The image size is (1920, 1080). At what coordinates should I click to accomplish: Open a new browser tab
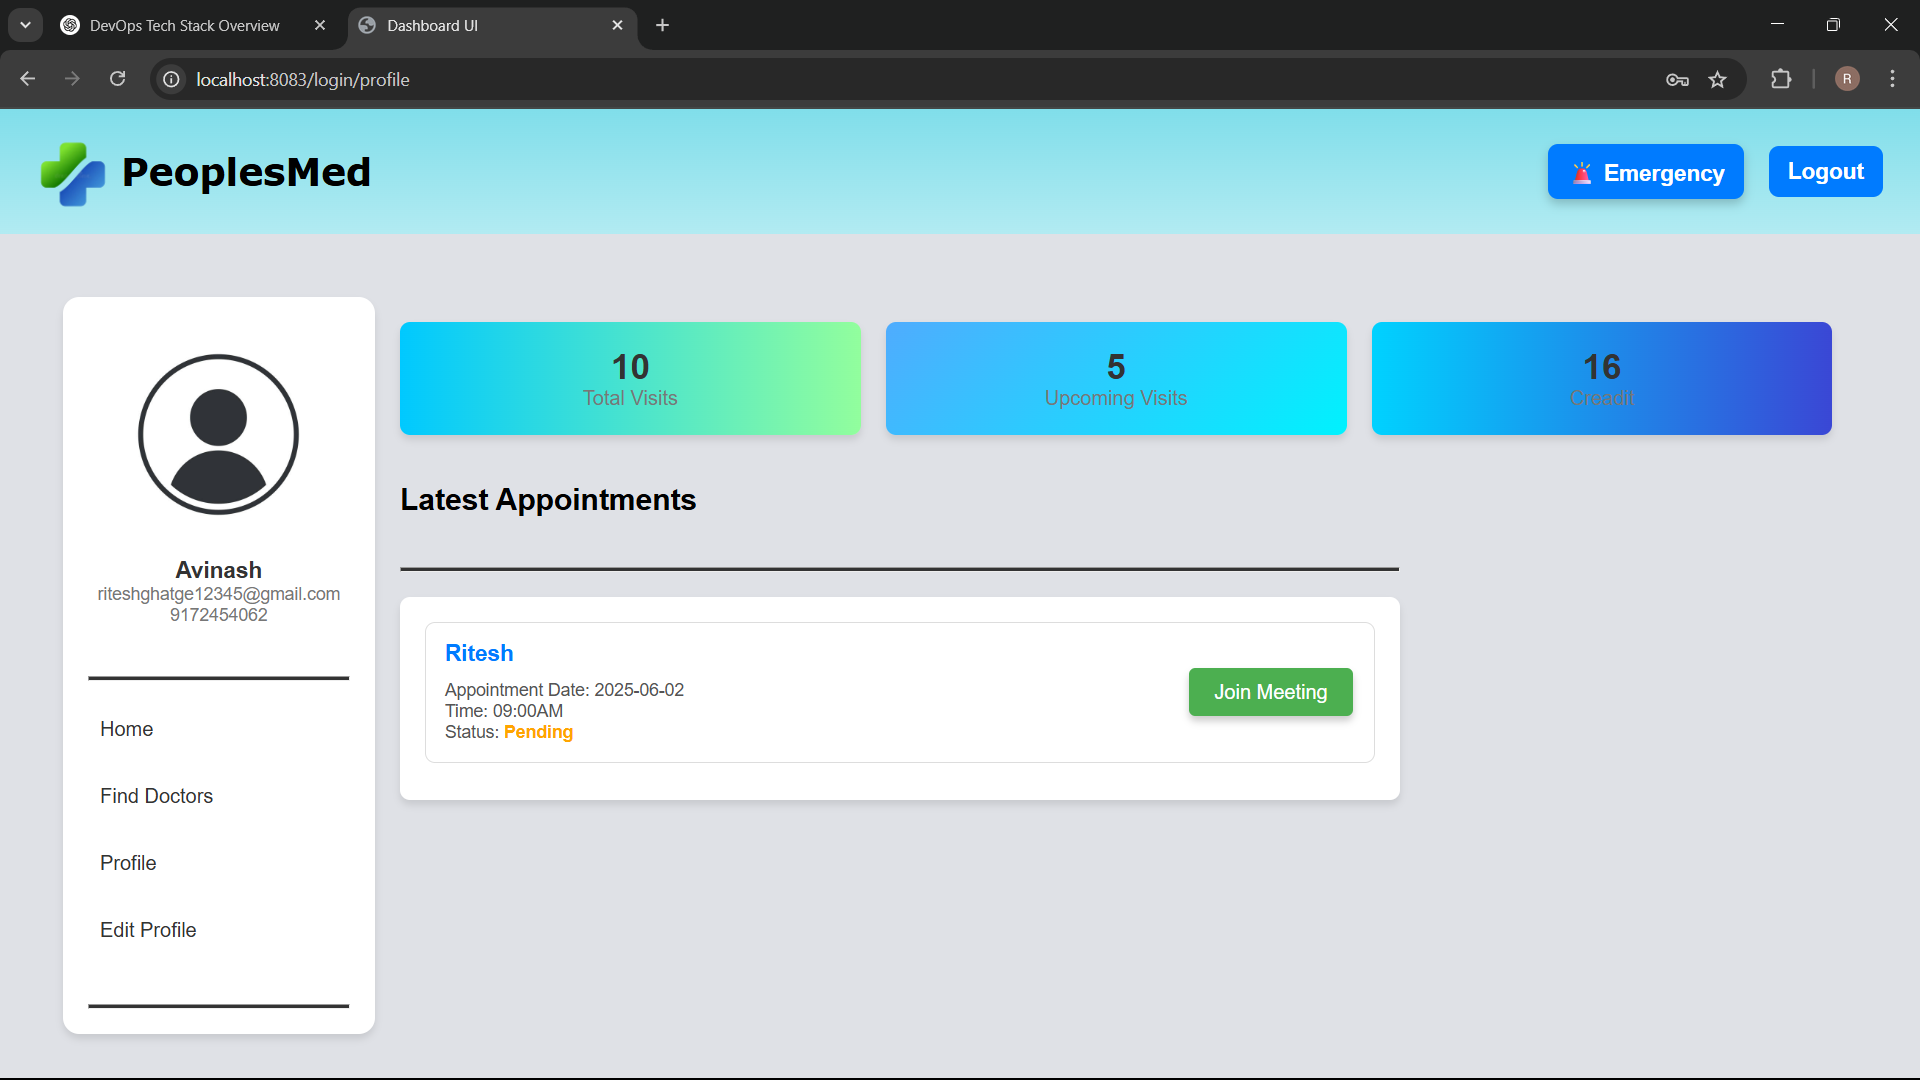coord(662,25)
